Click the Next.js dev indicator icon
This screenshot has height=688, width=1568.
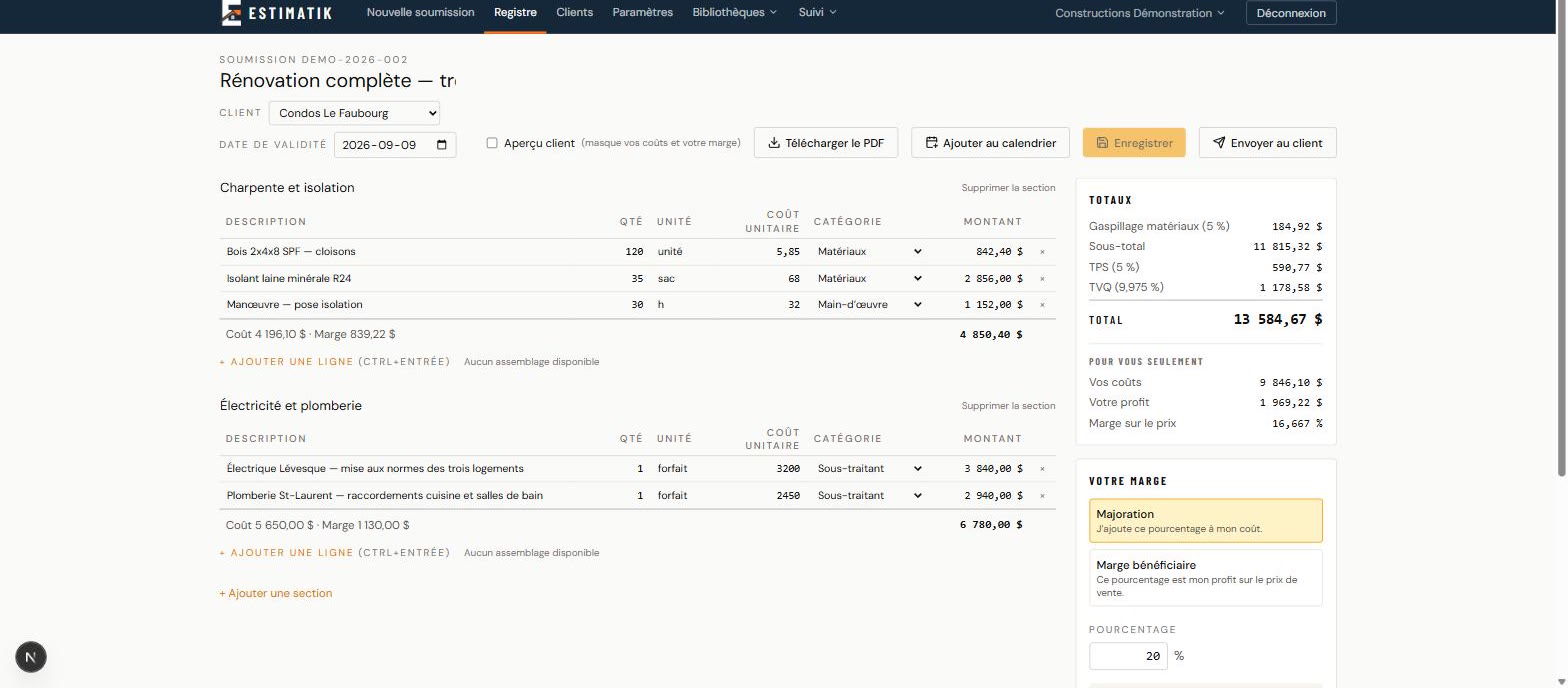click(31, 657)
